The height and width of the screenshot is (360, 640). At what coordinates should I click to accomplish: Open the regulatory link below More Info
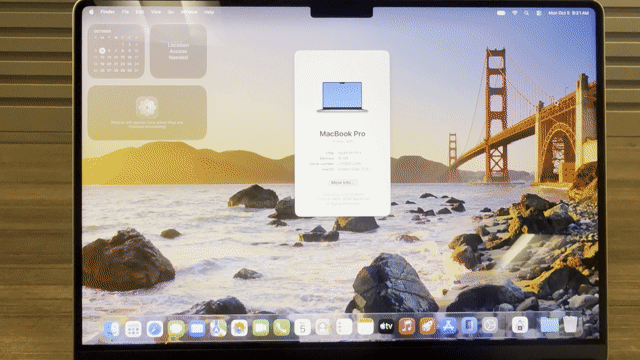[x=342, y=195]
